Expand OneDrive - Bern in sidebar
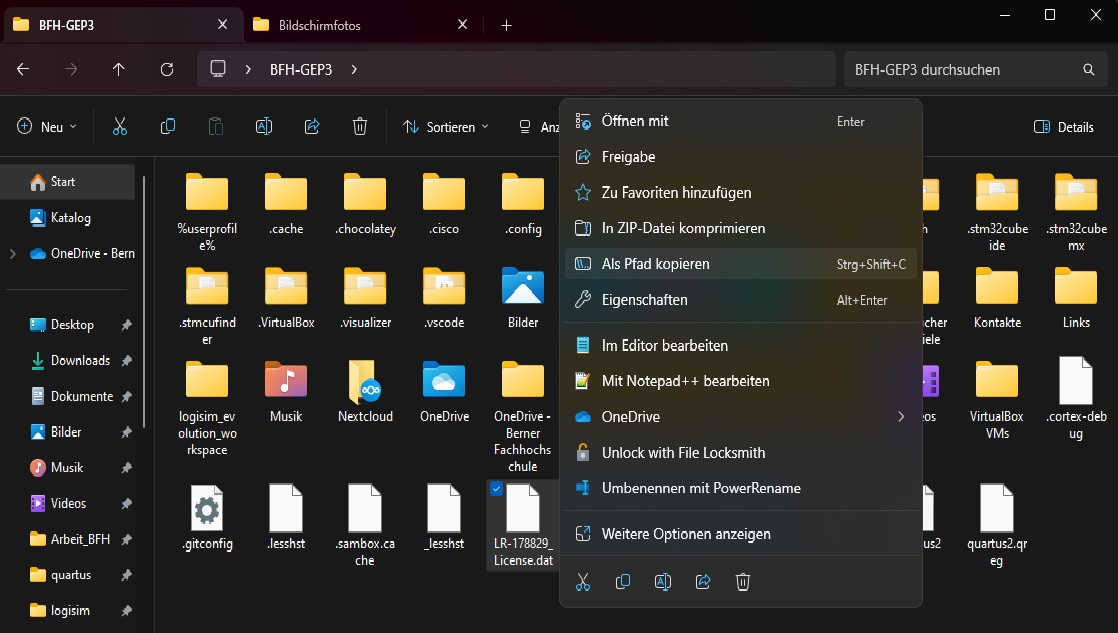Image resolution: width=1118 pixels, height=633 pixels. coord(13,254)
